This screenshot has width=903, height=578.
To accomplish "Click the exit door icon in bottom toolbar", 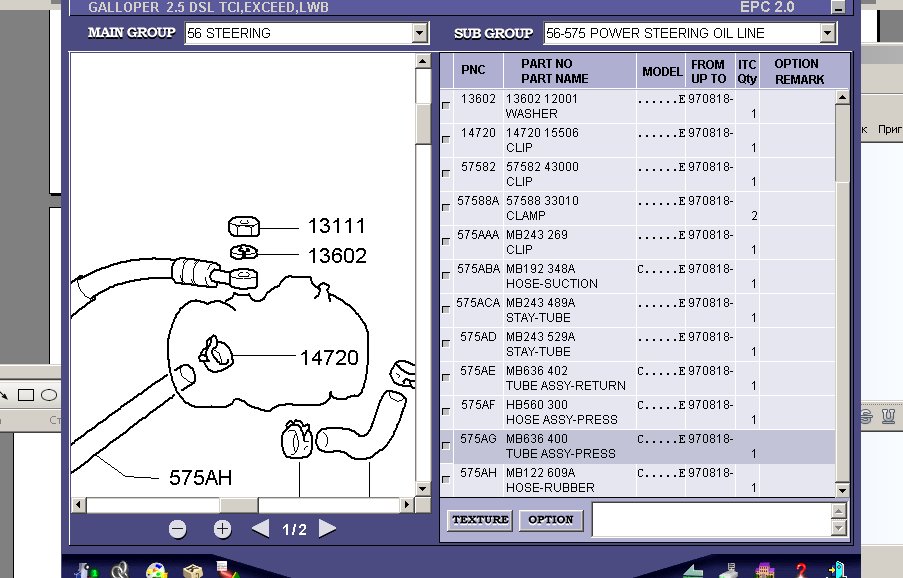I will 836,570.
